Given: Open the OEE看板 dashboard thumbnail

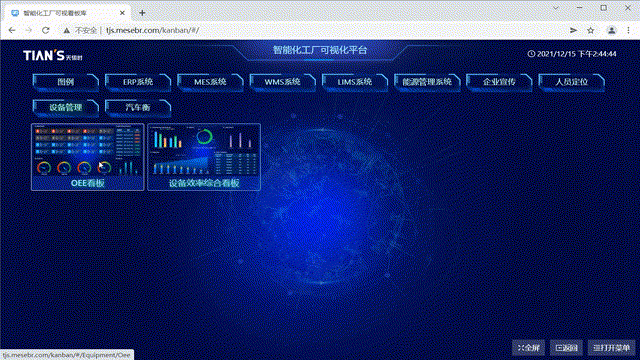Looking at the screenshot, I should [88, 157].
